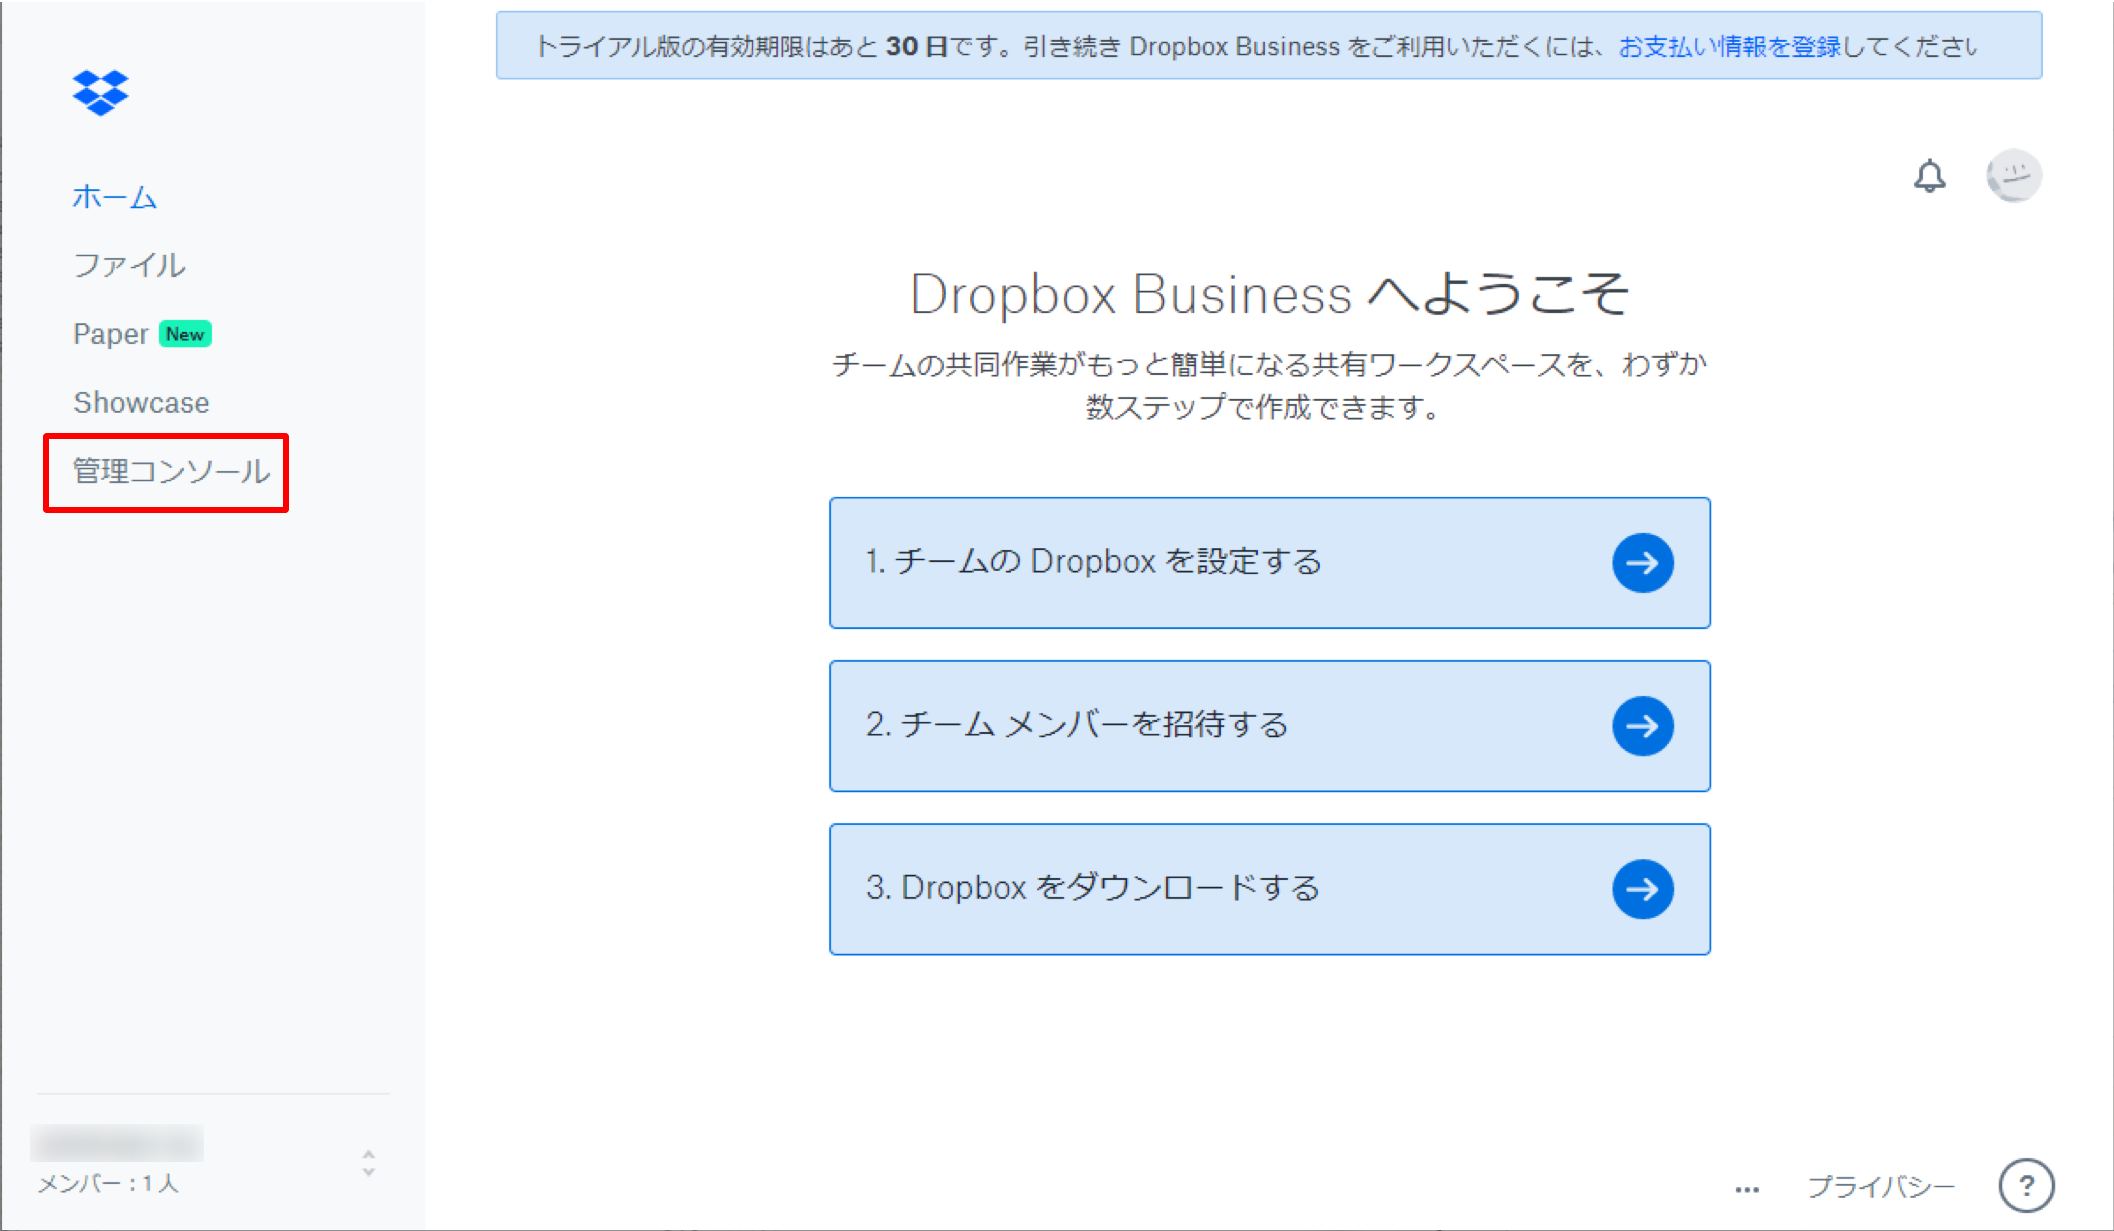Screen dimensions: 2114x1231
Task: Open the プライバシー link
Action: click(x=1881, y=1187)
